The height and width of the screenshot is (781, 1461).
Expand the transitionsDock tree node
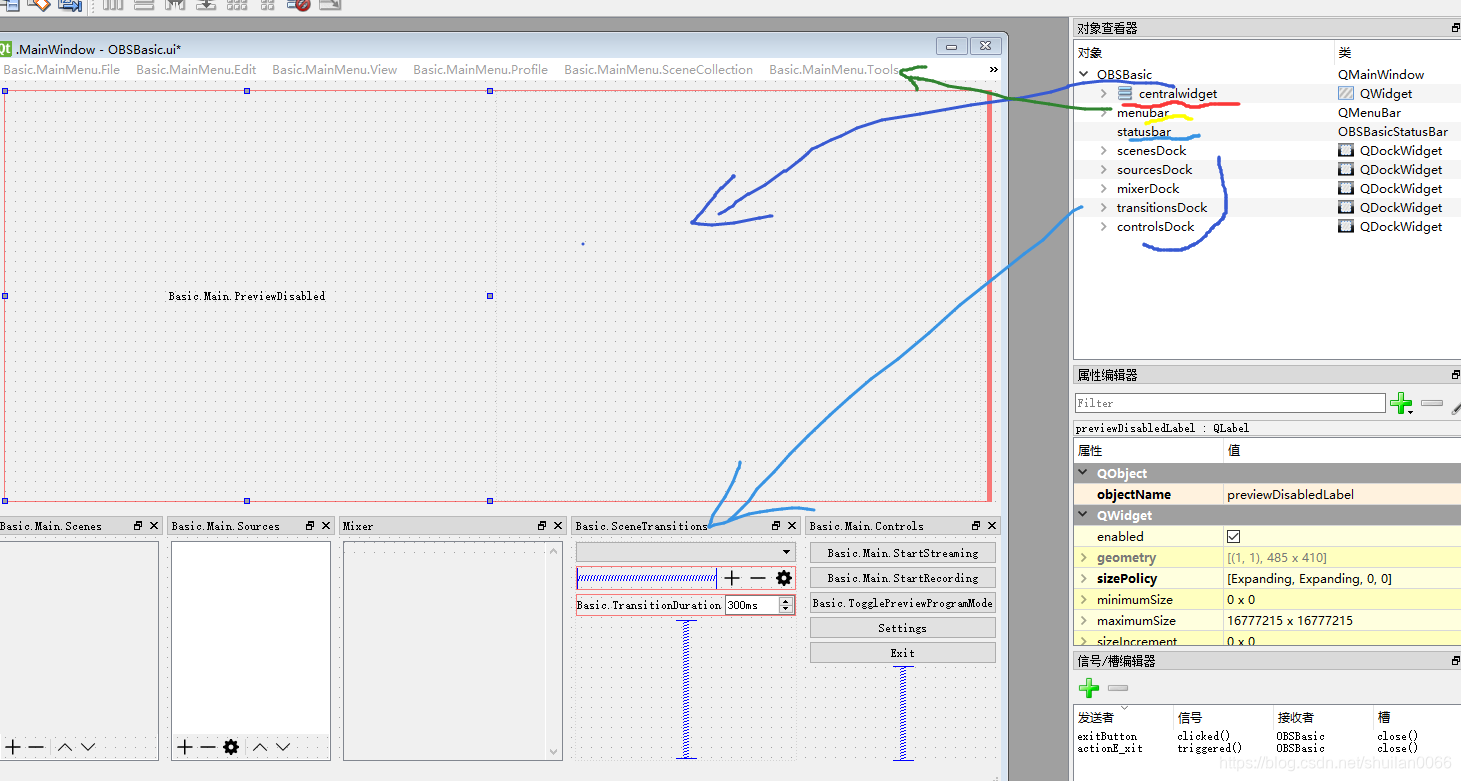point(1104,208)
